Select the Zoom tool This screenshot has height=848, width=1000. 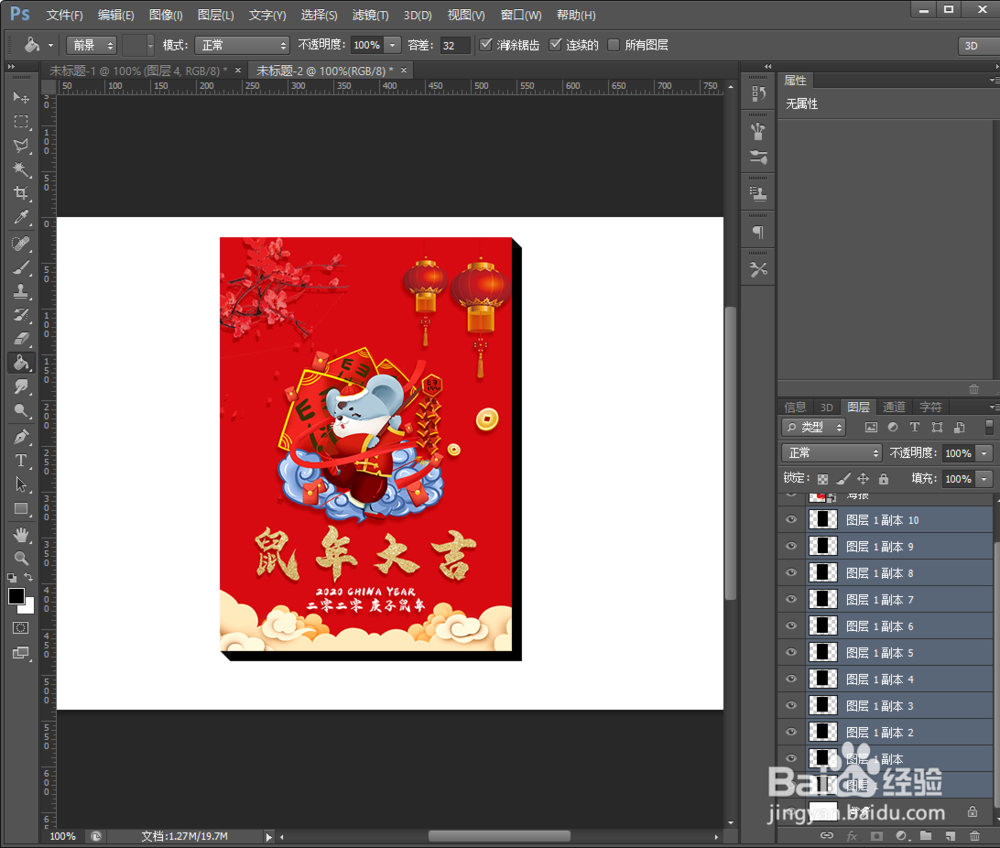click(21, 558)
